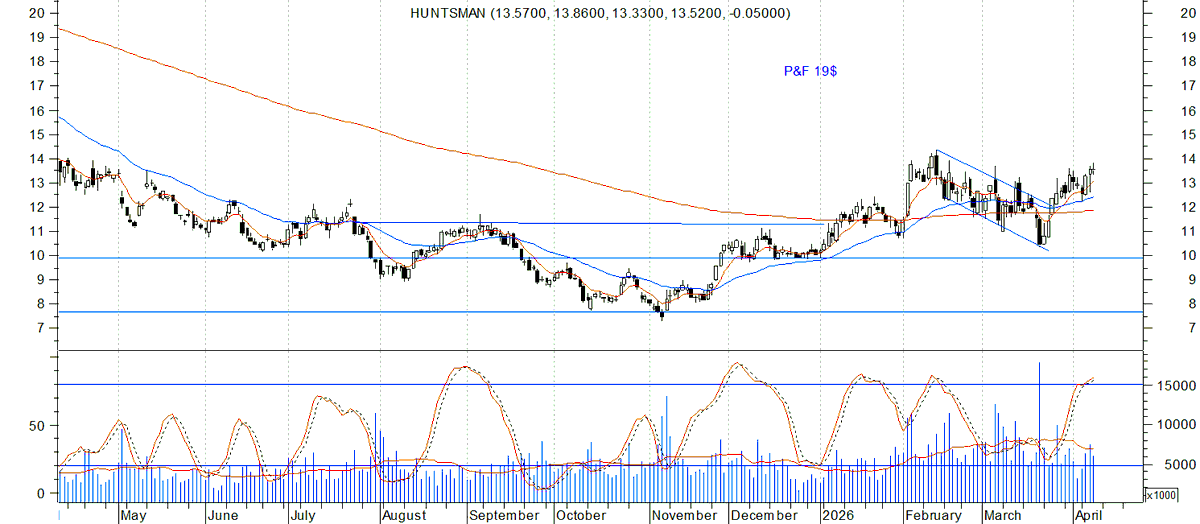1200x524 pixels.
Task: Click "12" on the left price axis
Action: pos(37,207)
